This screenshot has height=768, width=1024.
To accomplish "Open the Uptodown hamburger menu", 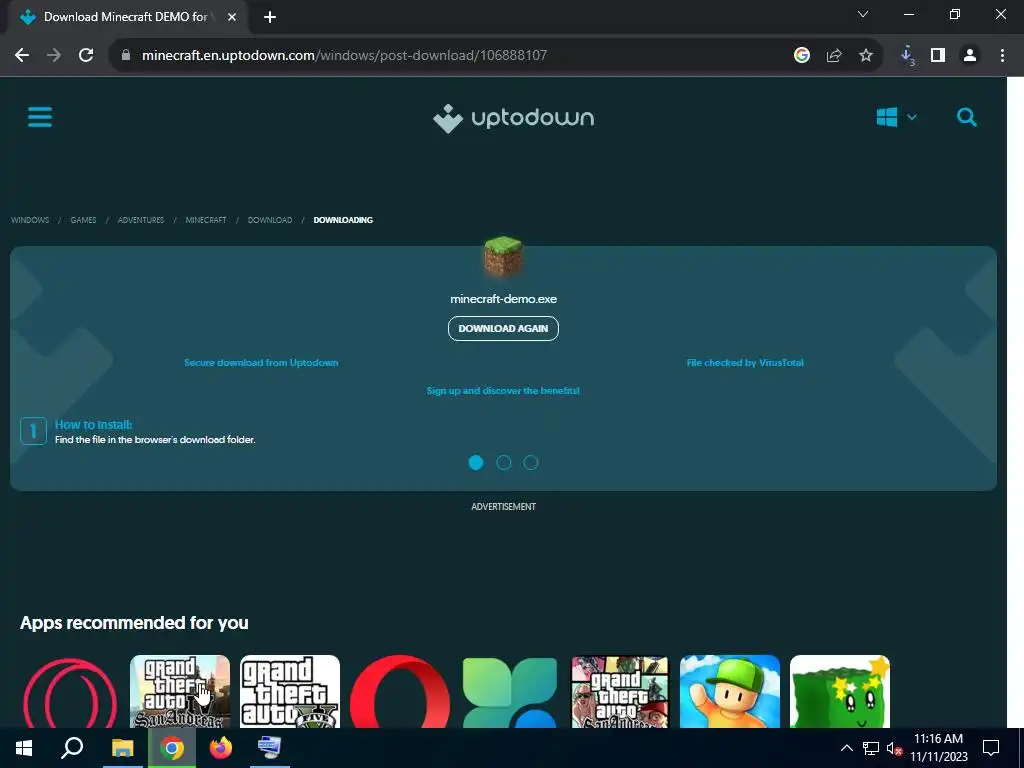I will pos(40,118).
